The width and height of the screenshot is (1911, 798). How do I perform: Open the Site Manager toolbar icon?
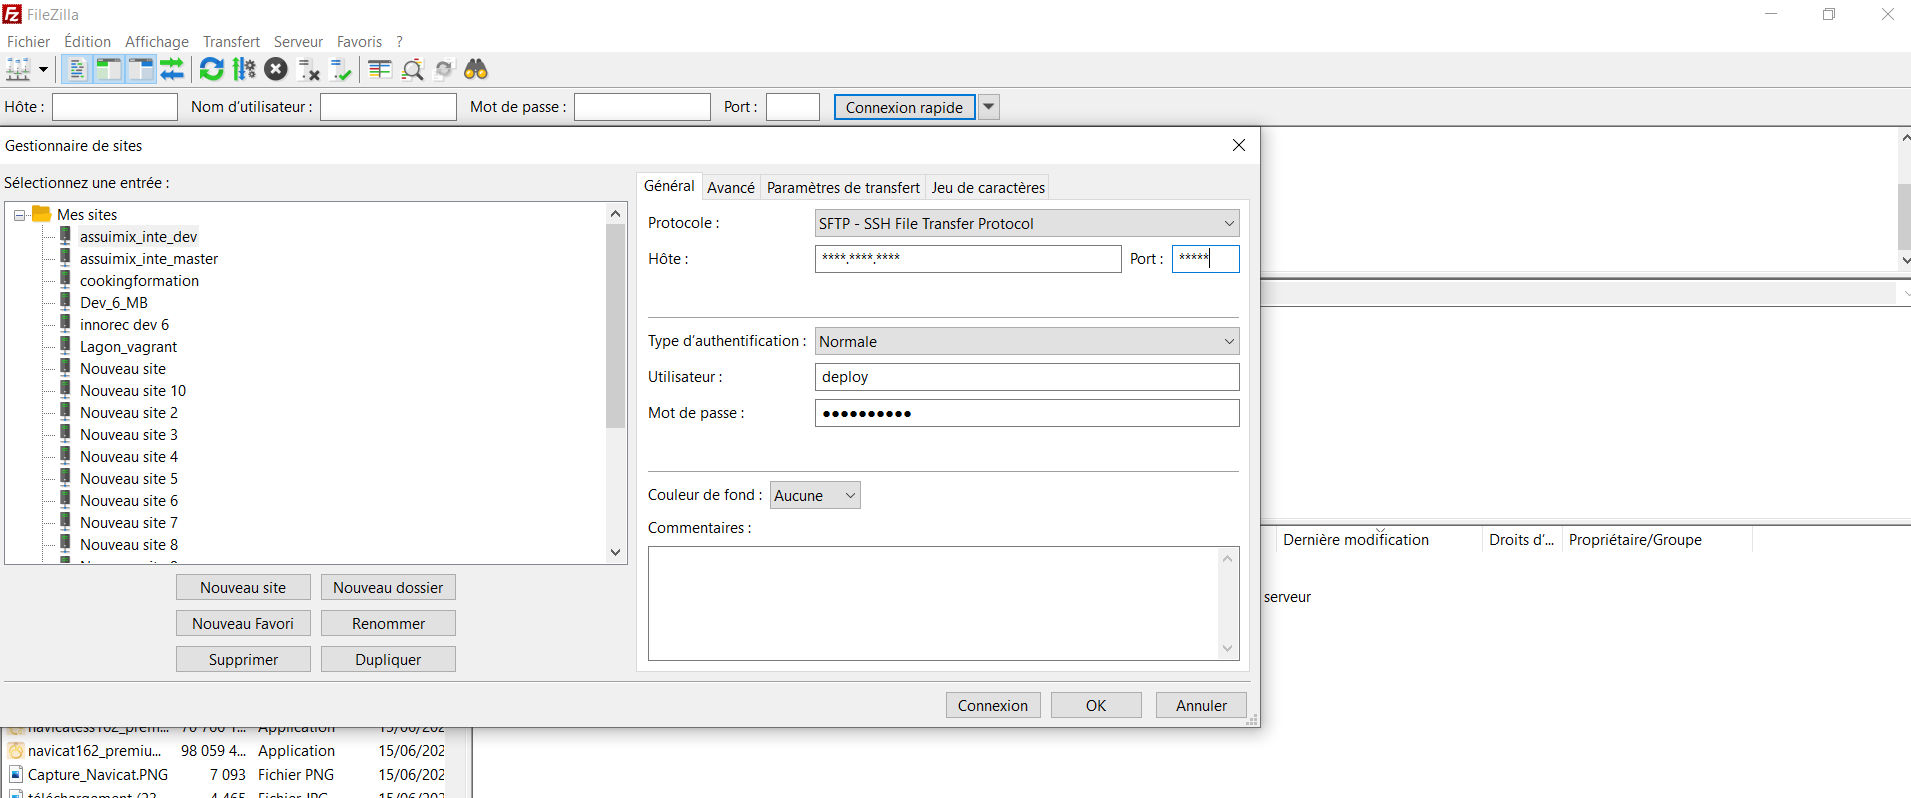tap(19, 69)
